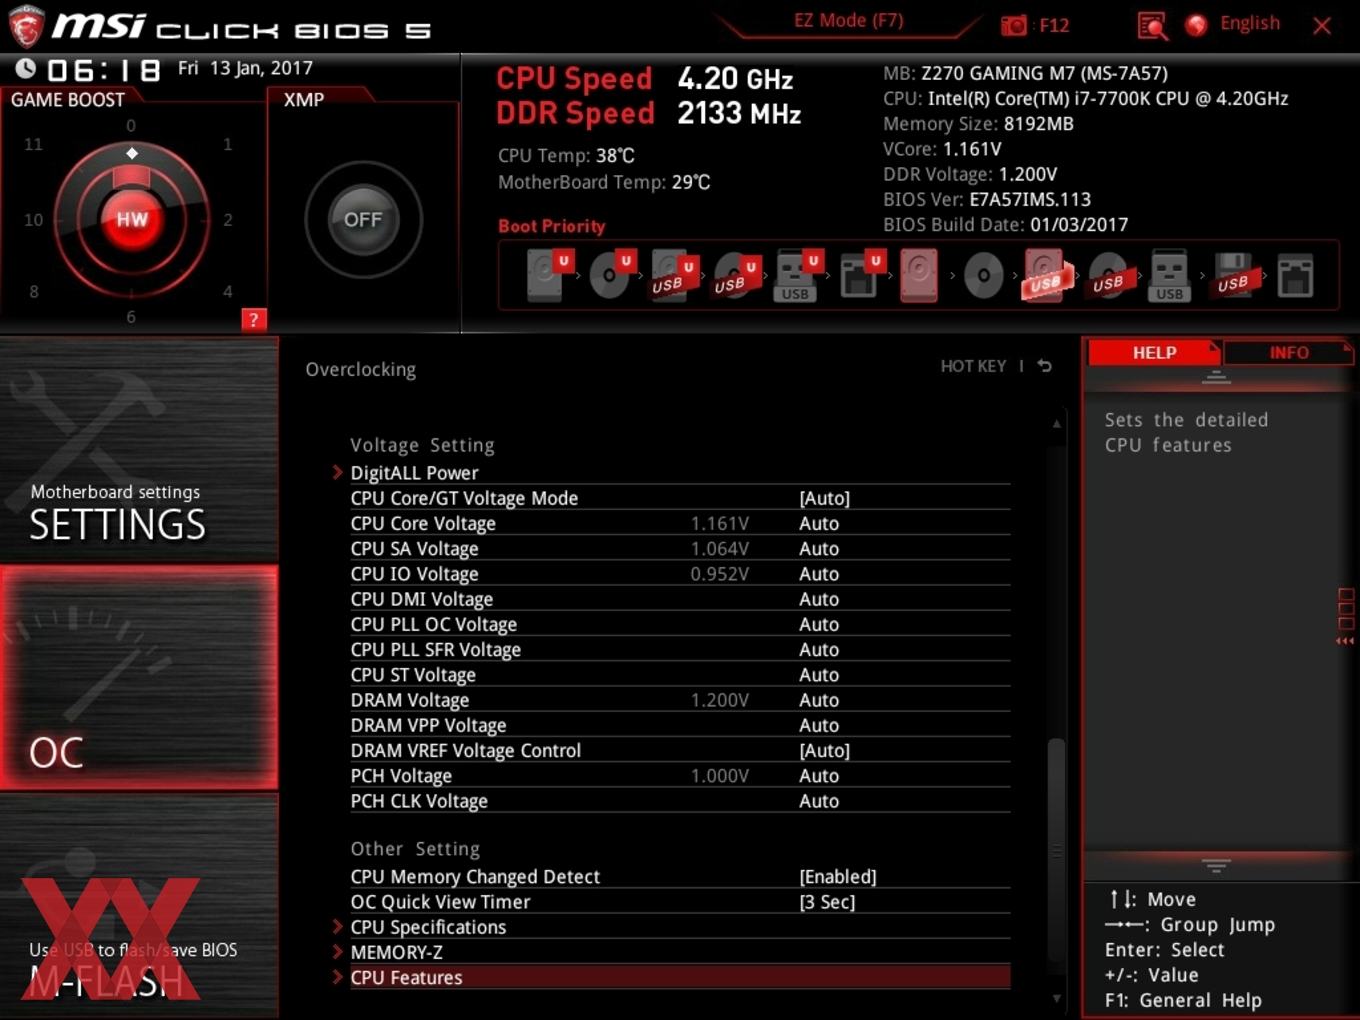Switch to EZ Mode (F7)
1360x1020 pixels.
coord(848,20)
